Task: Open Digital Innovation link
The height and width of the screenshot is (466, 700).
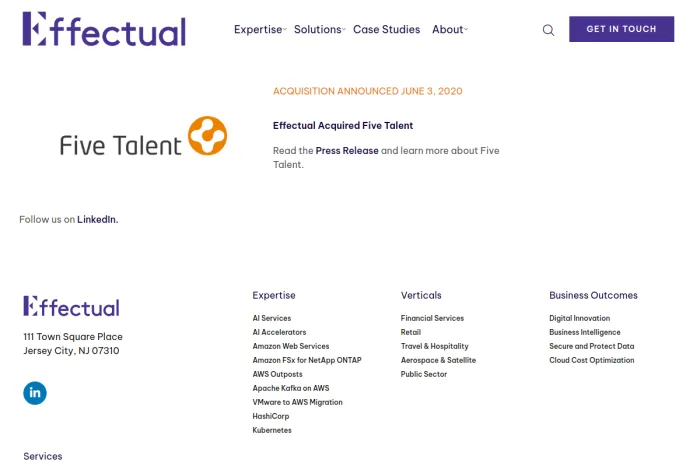Action: 580,318
